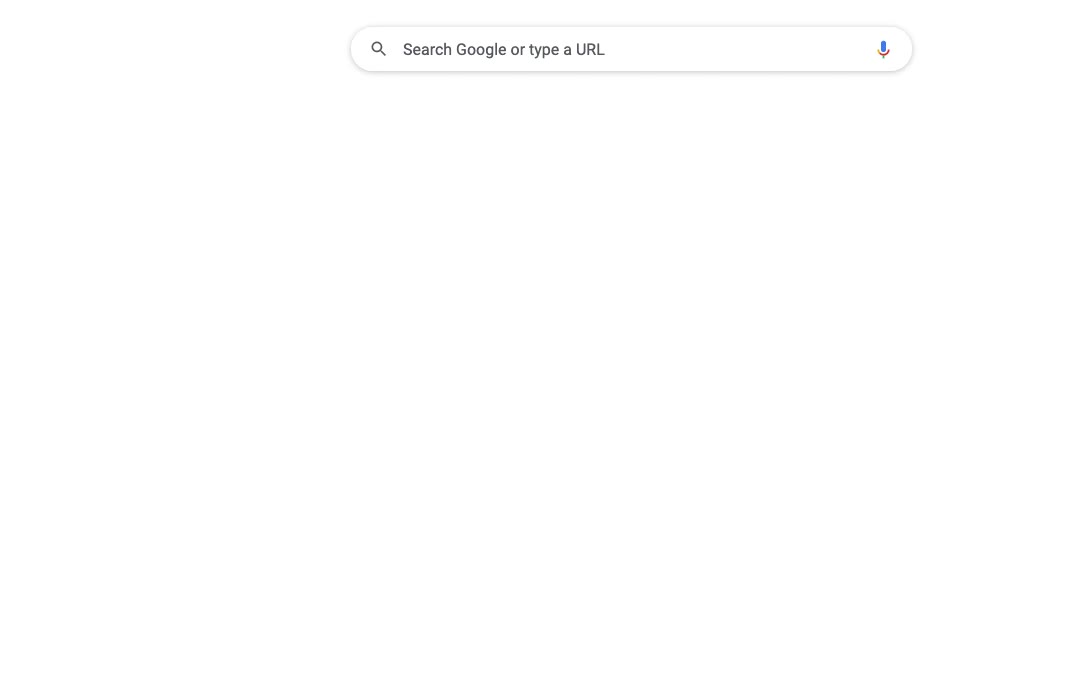This screenshot has width=1080, height=674.
Task: Click the 'URL' text in the search bar
Action: coord(590,50)
